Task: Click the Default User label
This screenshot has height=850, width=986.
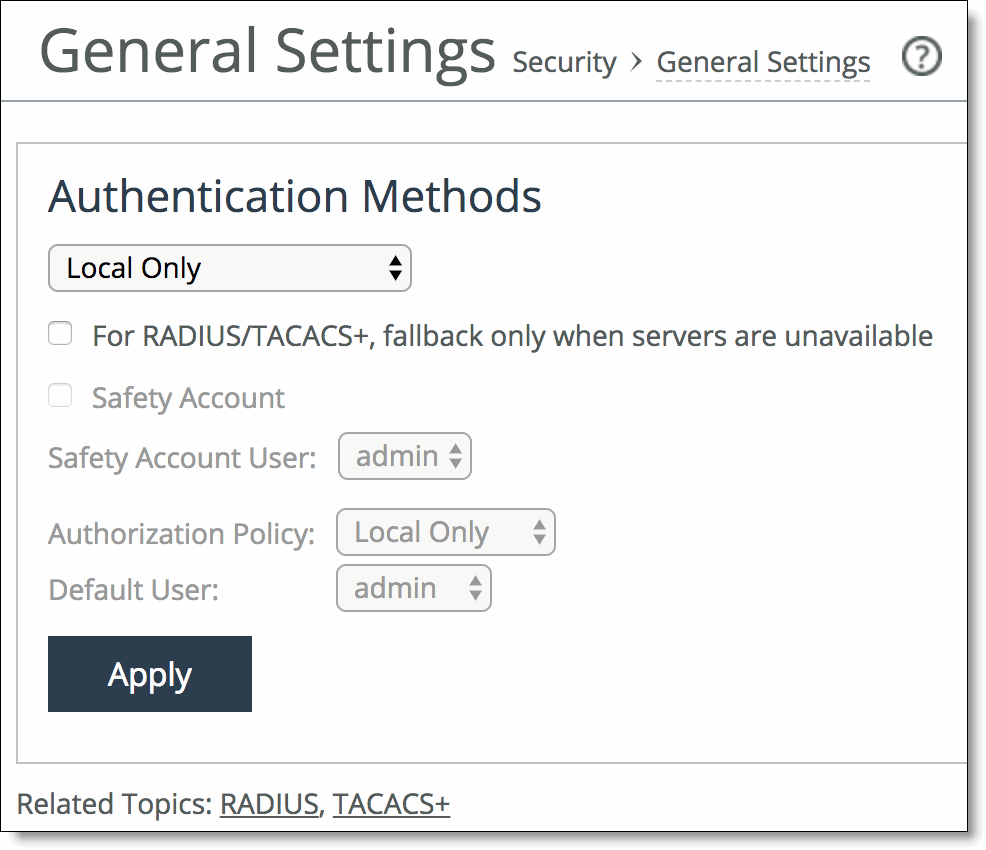Action: tap(133, 589)
